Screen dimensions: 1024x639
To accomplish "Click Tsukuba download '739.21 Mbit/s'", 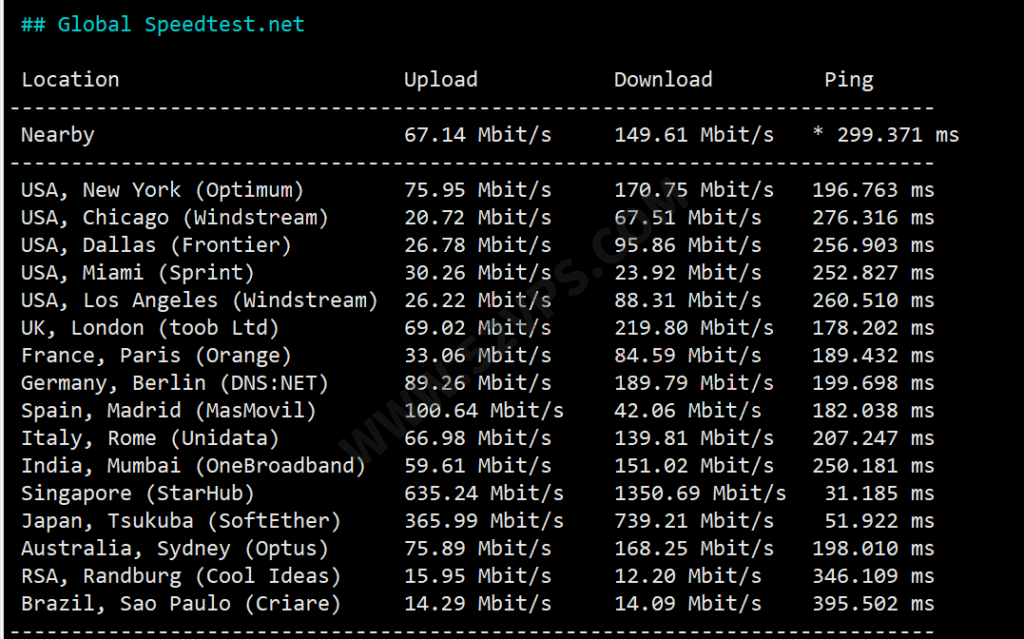I will click(694, 520).
